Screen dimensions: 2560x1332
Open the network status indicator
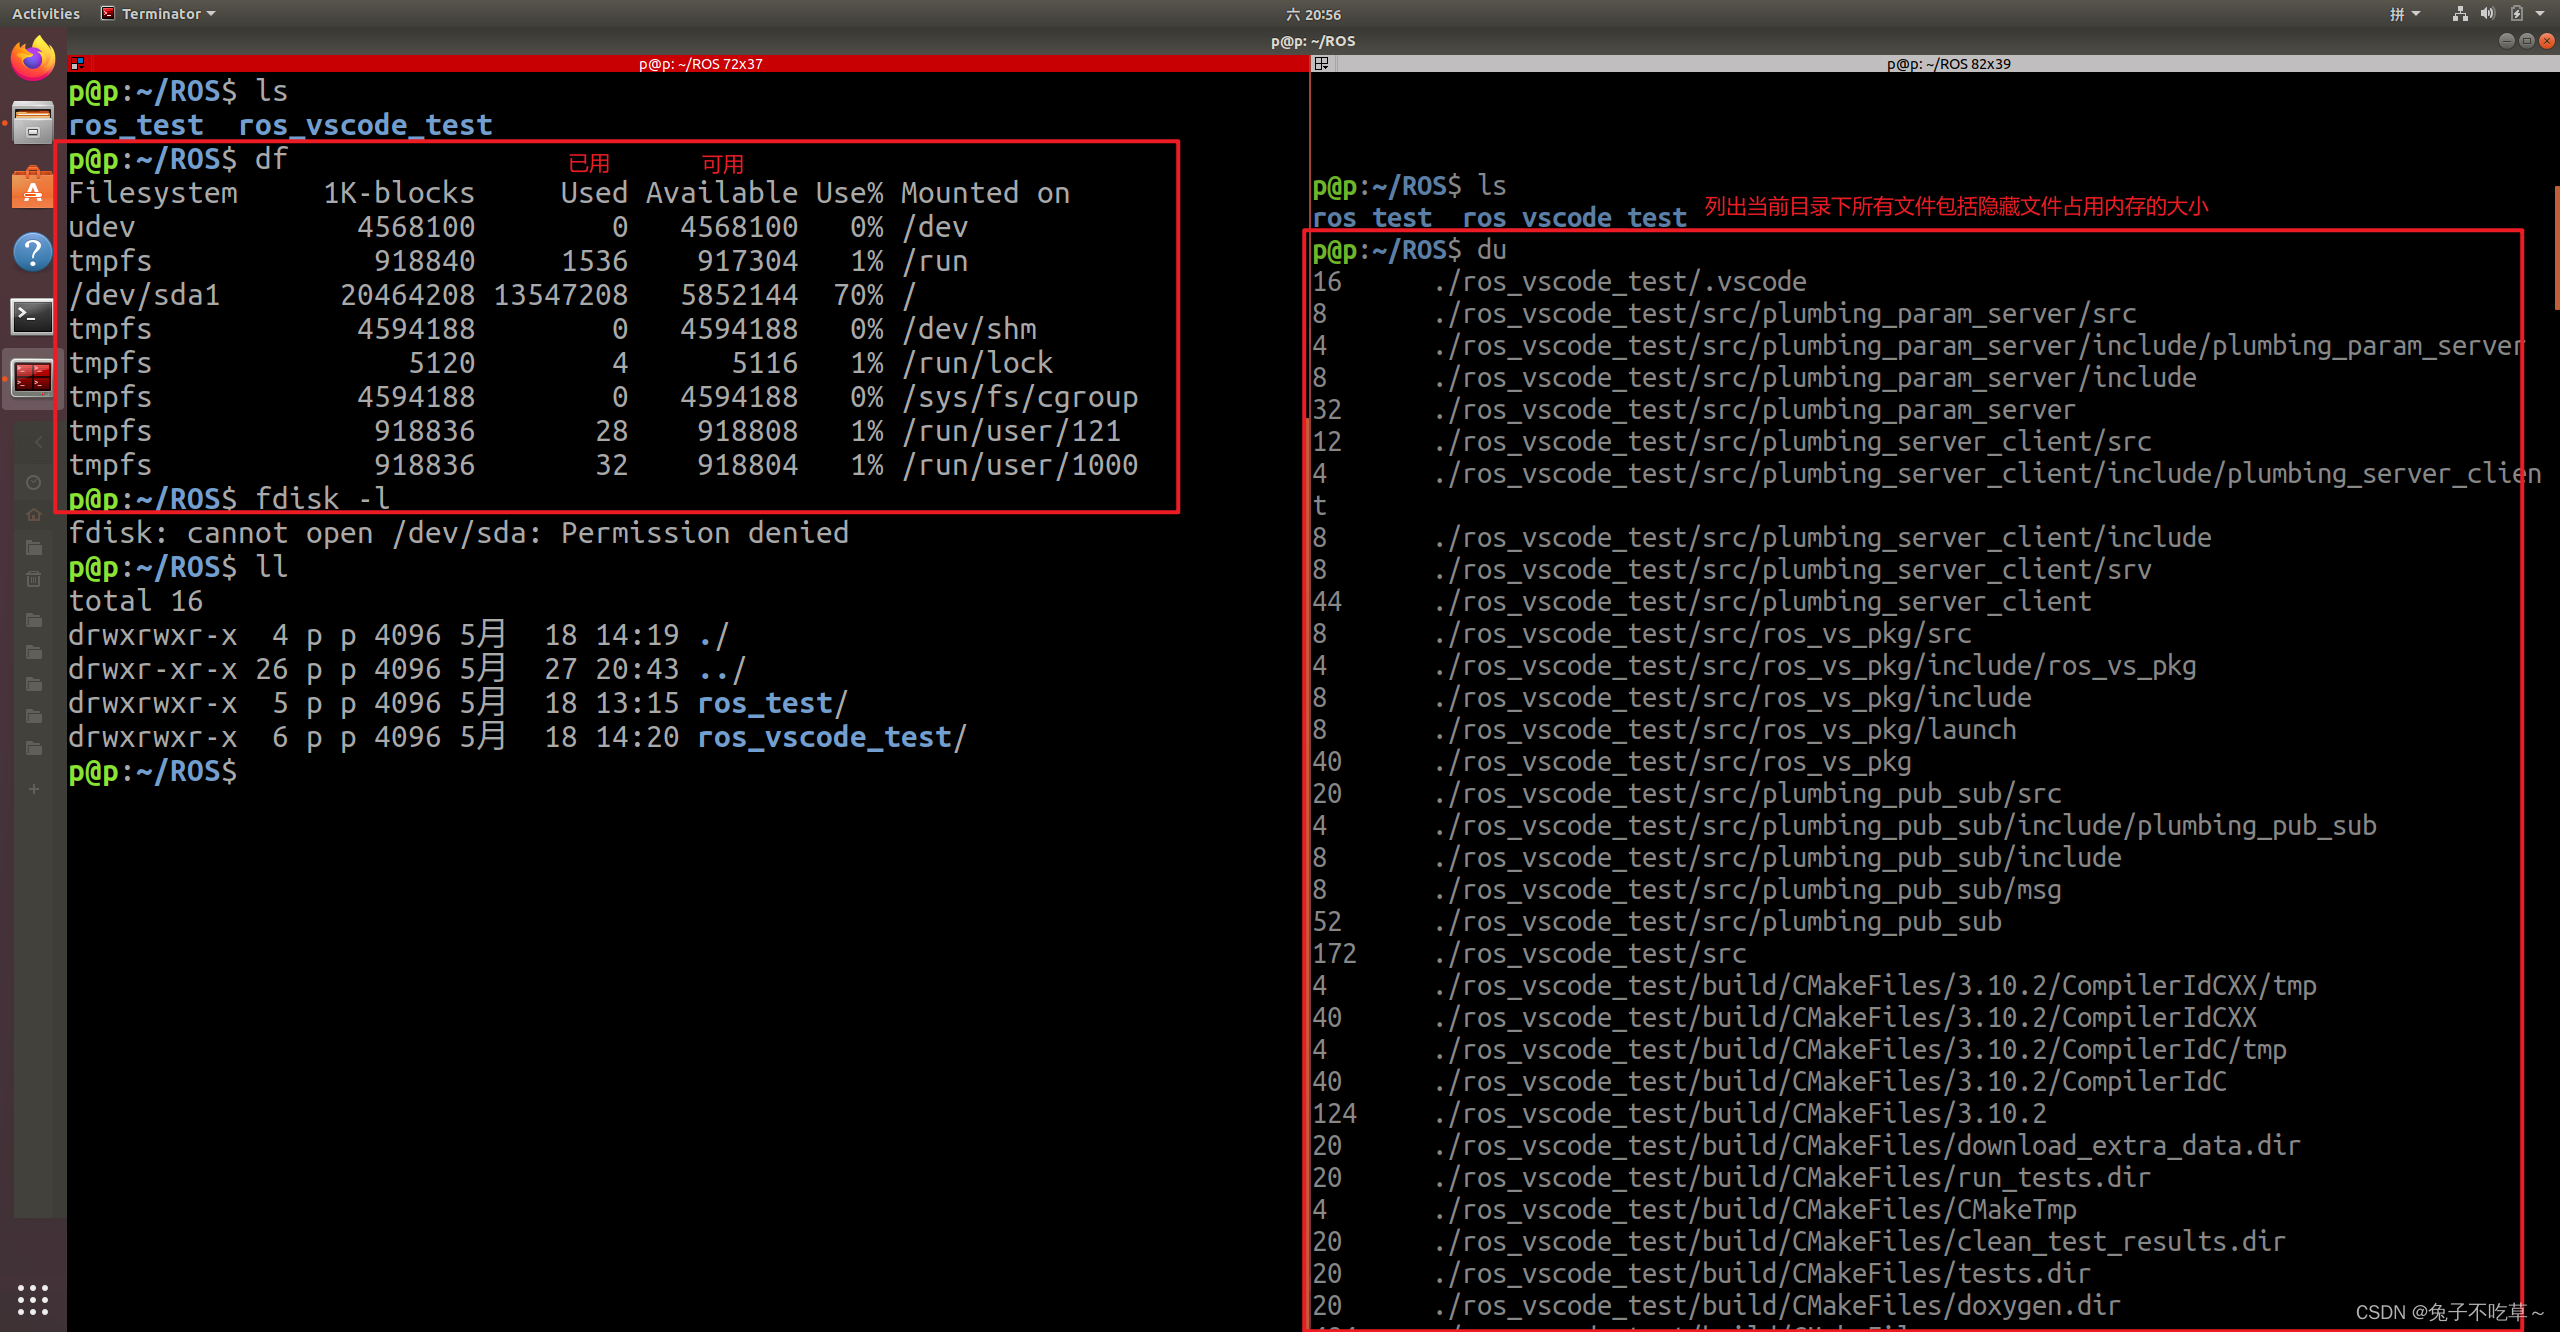(2459, 14)
